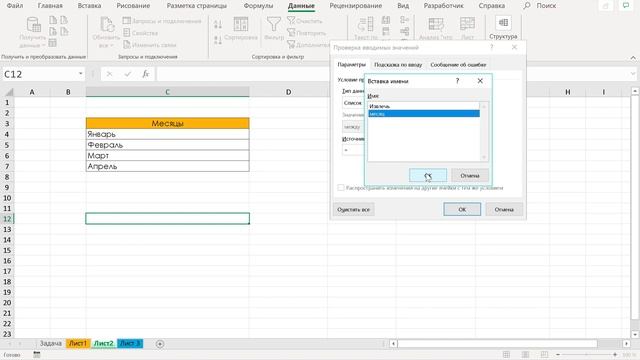Expand the formula bar chevron
The height and width of the screenshot is (360, 640).
tap(633, 74)
